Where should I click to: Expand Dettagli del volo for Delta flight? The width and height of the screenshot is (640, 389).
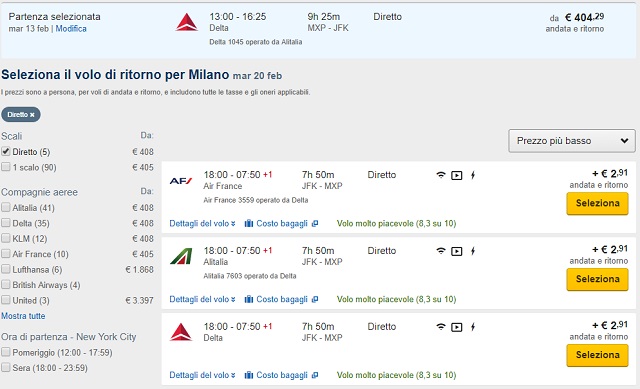pos(202,375)
